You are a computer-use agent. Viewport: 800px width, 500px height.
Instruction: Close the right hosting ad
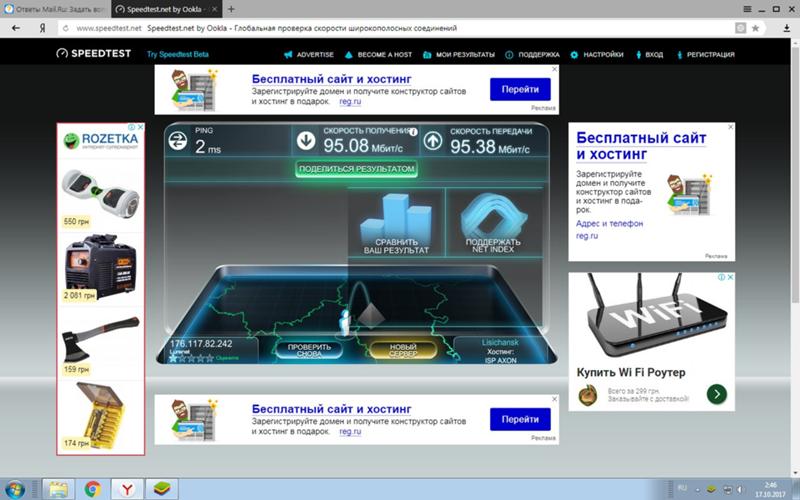pos(731,127)
